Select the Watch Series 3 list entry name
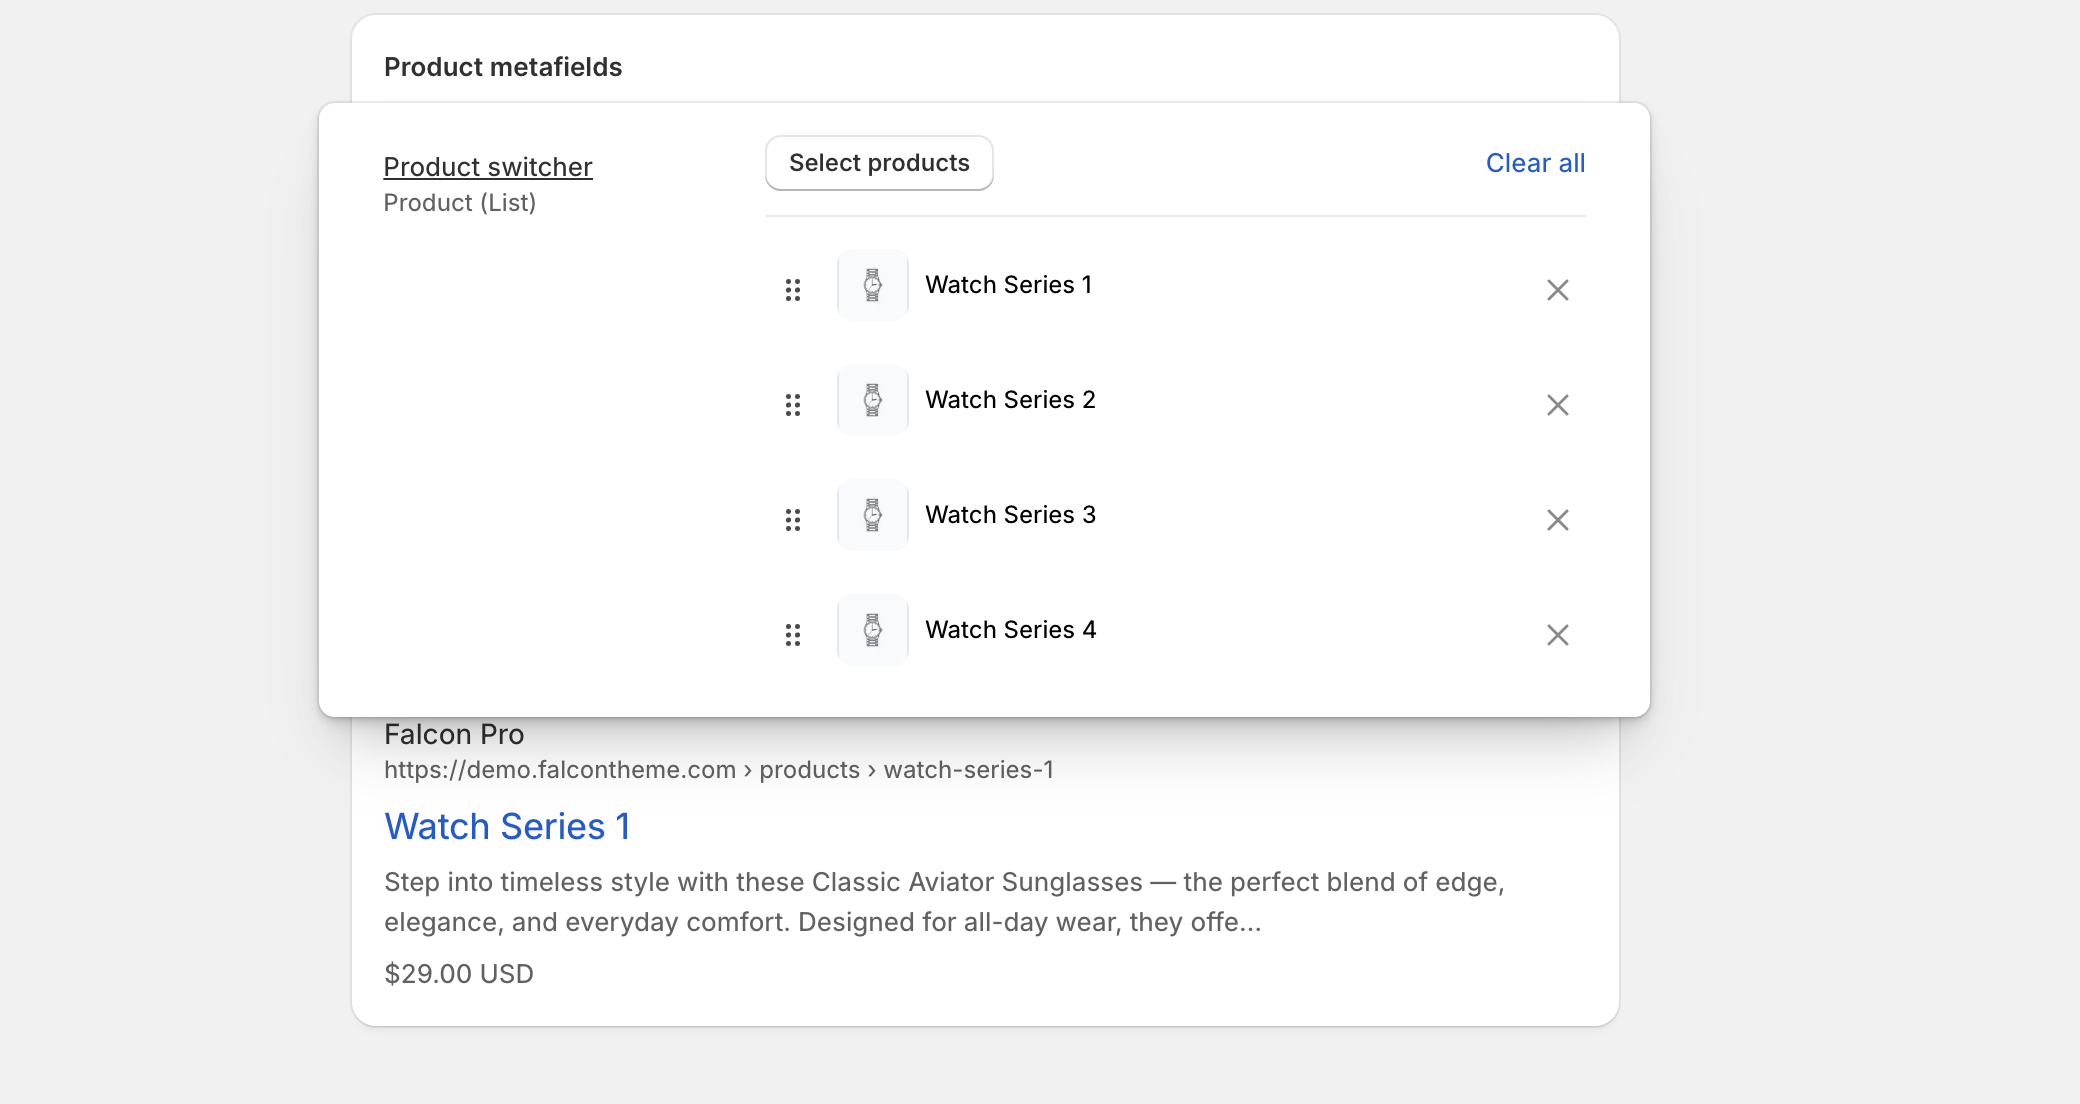This screenshot has height=1104, width=2080. tap(1010, 515)
